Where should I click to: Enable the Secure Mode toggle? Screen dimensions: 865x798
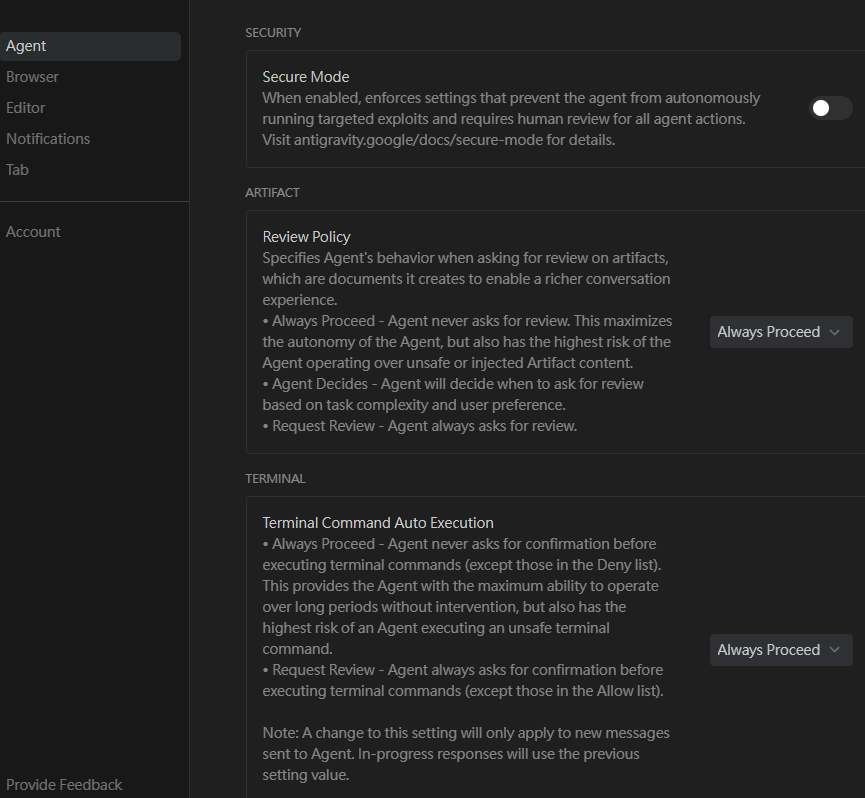point(830,107)
